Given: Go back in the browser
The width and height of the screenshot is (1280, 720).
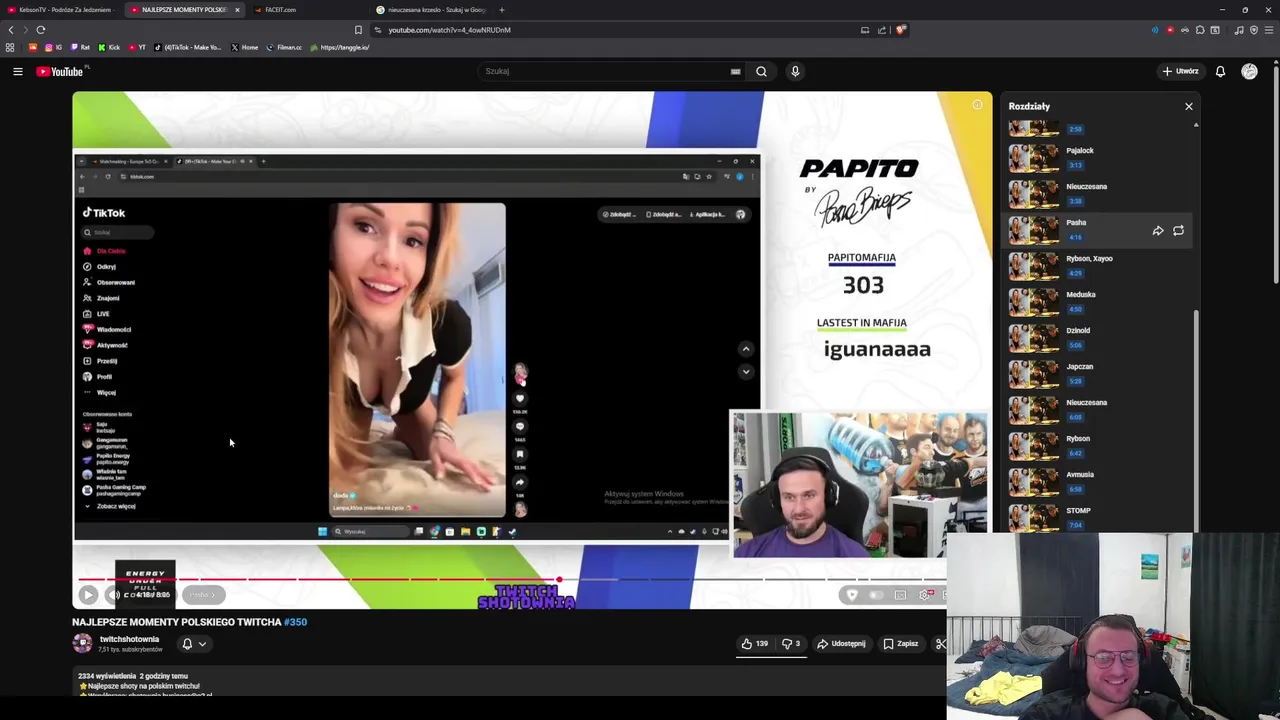Looking at the screenshot, I should tap(11, 30).
